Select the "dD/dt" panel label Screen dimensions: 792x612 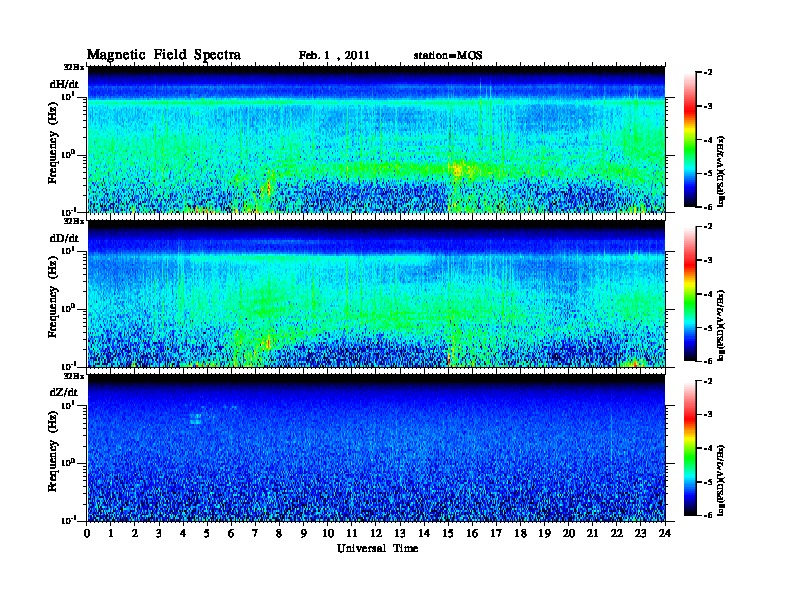click(x=64, y=238)
